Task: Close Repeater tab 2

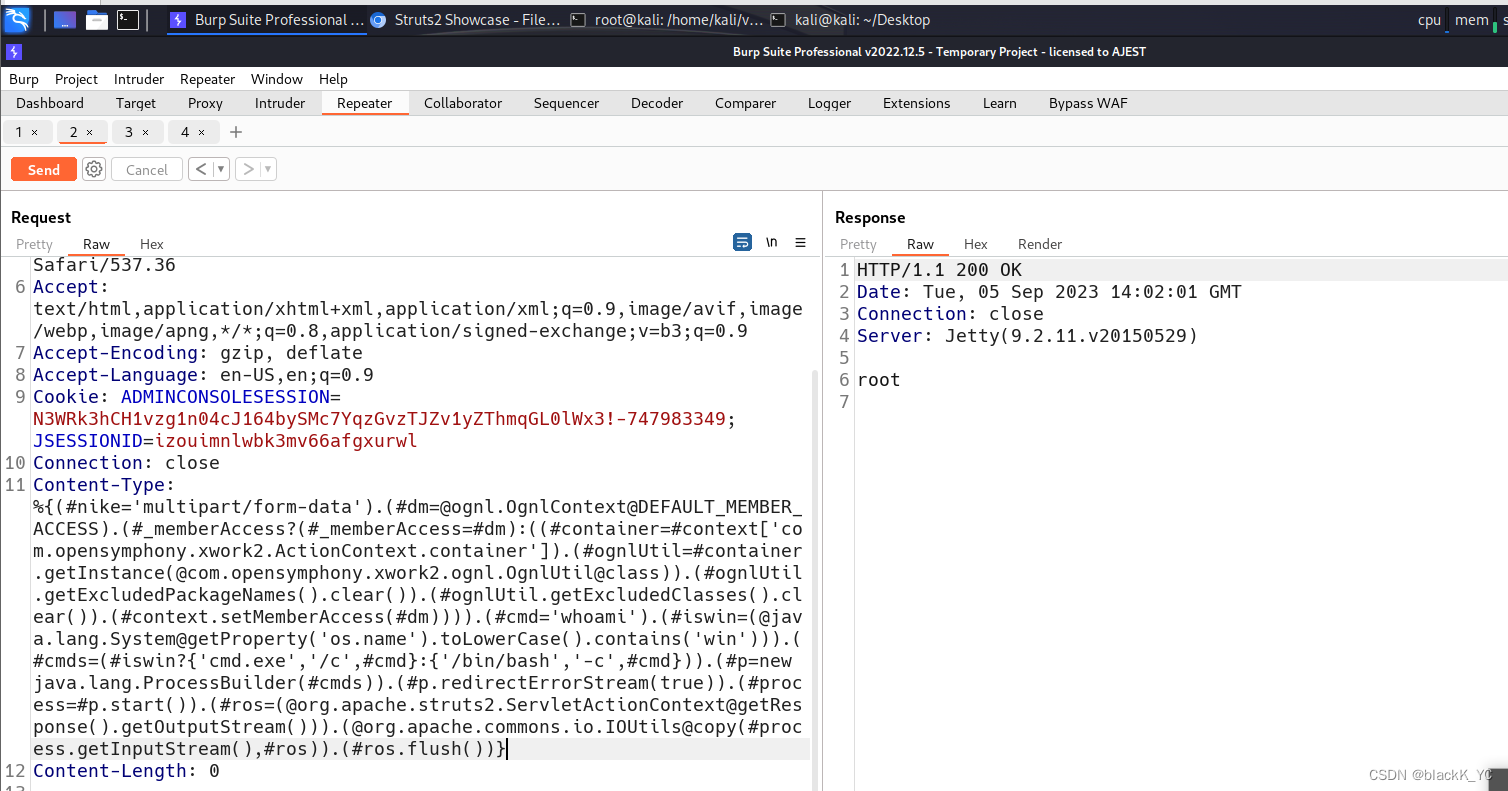Action: (x=89, y=132)
